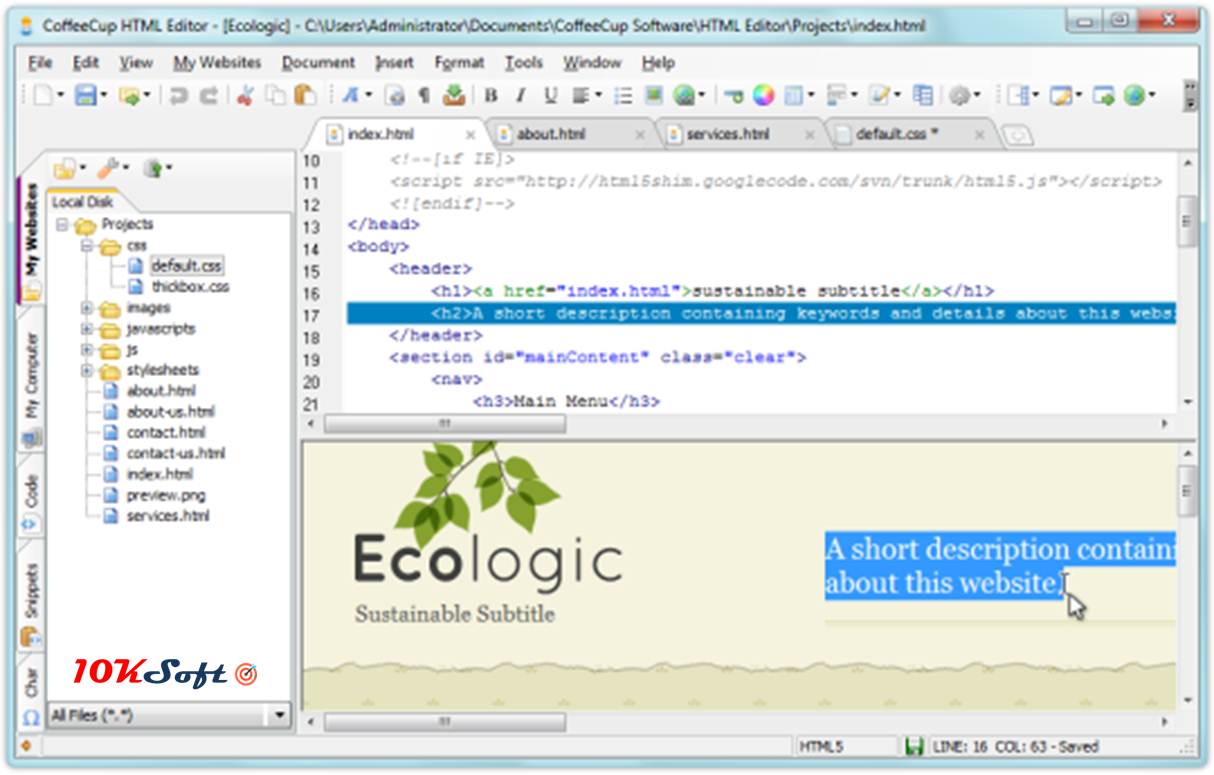1214x775 pixels.
Task: Click the Paste clipboard icon
Action: tap(305, 95)
